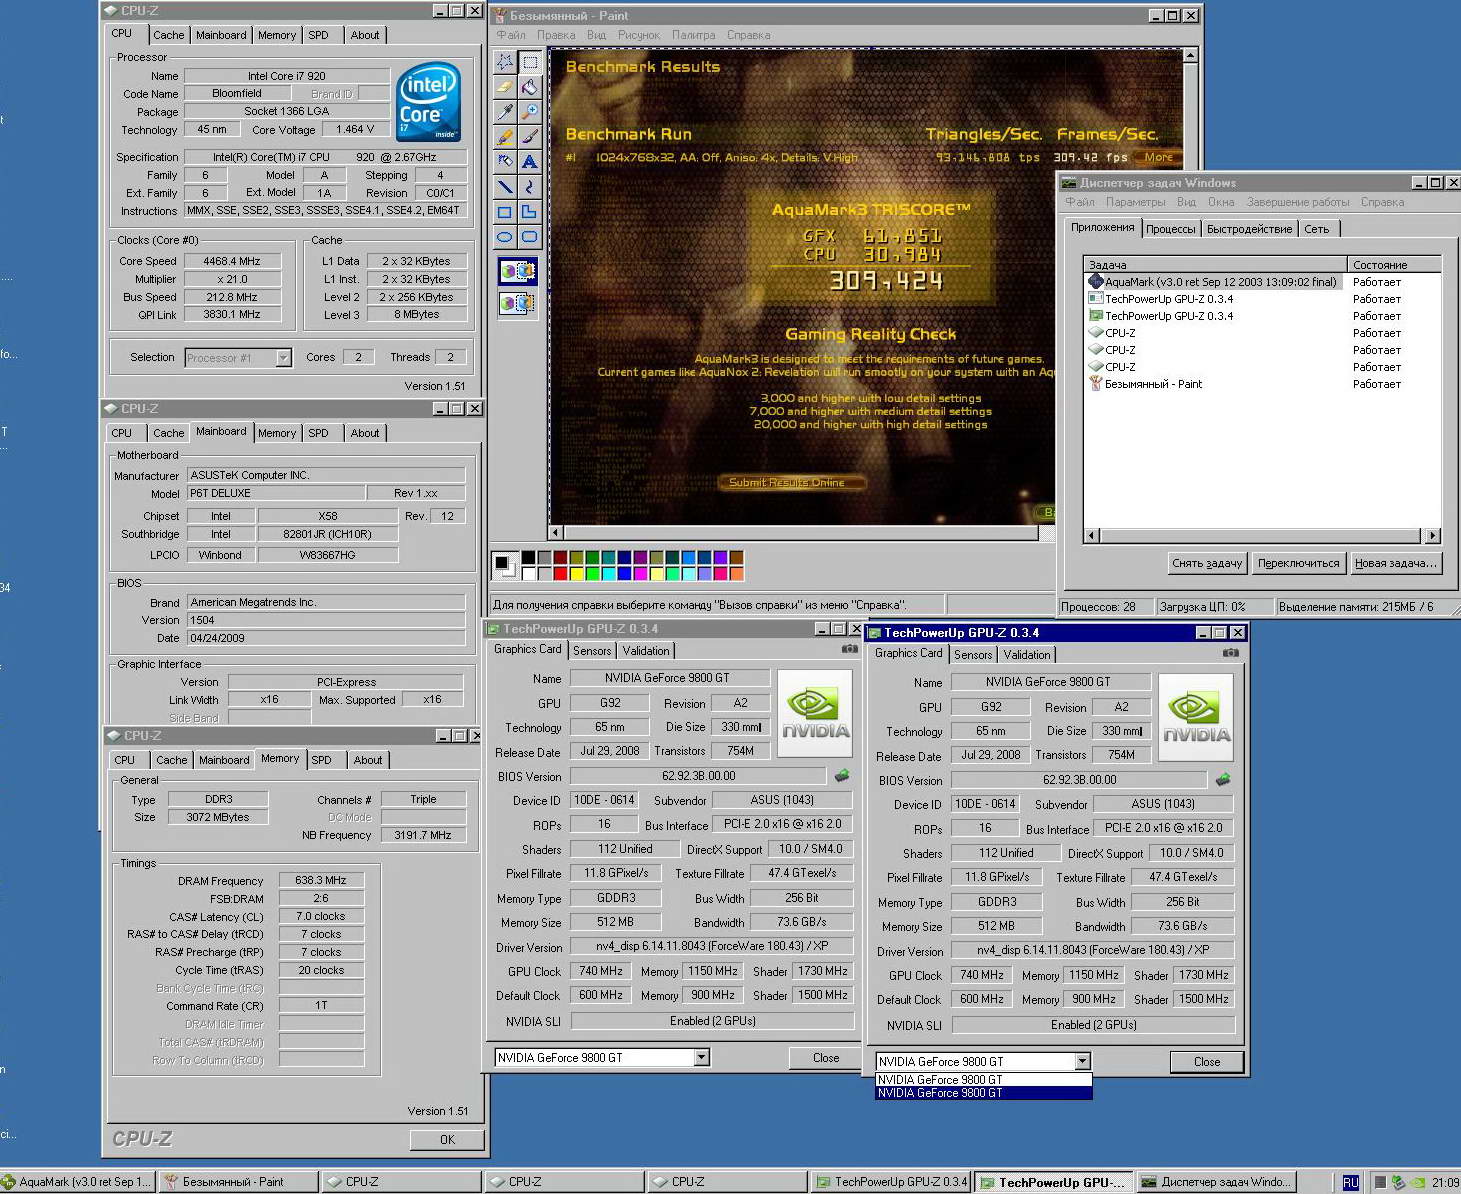This screenshot has height=1194, width=1461.
Task: Select the rectangular Select tool in Paint
Action: click(x=530, y=62)
